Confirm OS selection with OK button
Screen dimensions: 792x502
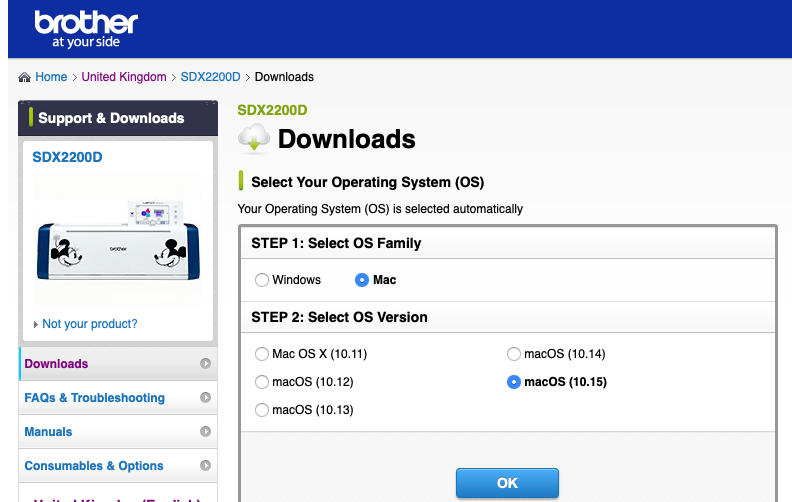point(507,483)
